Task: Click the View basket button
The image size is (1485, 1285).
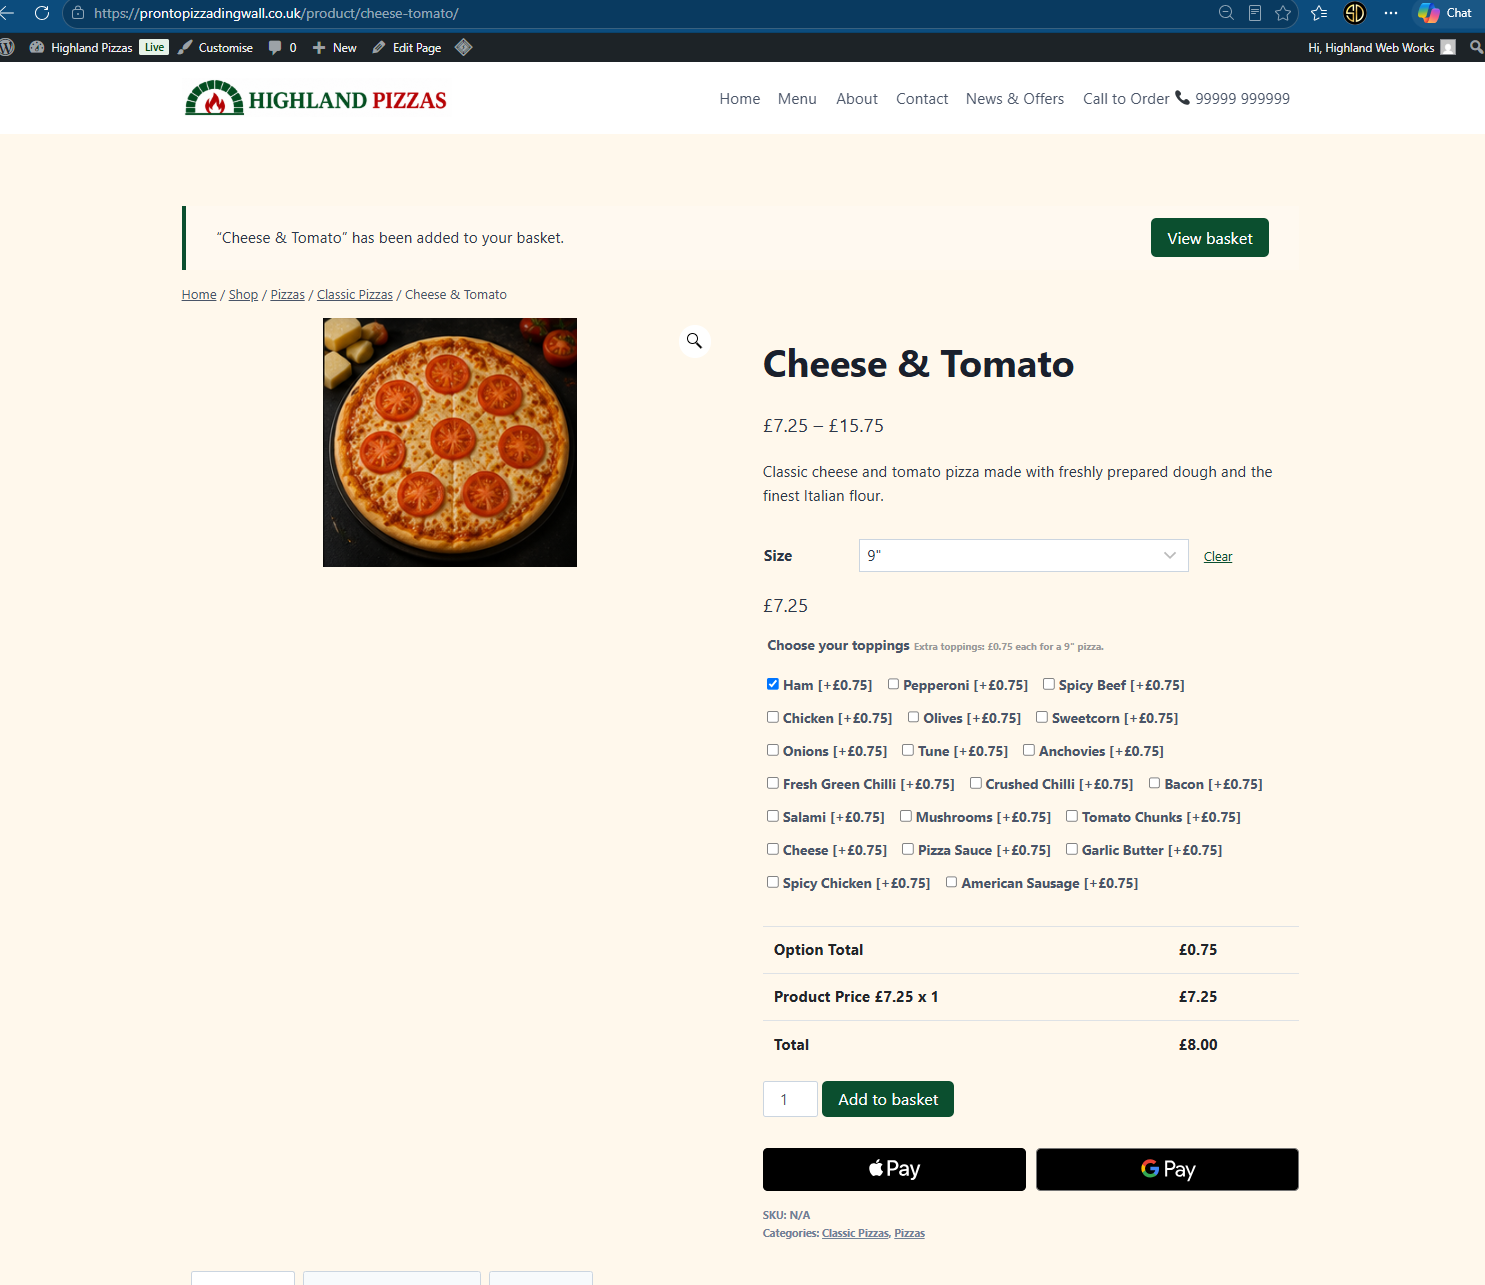Action: coord(1209,238)
